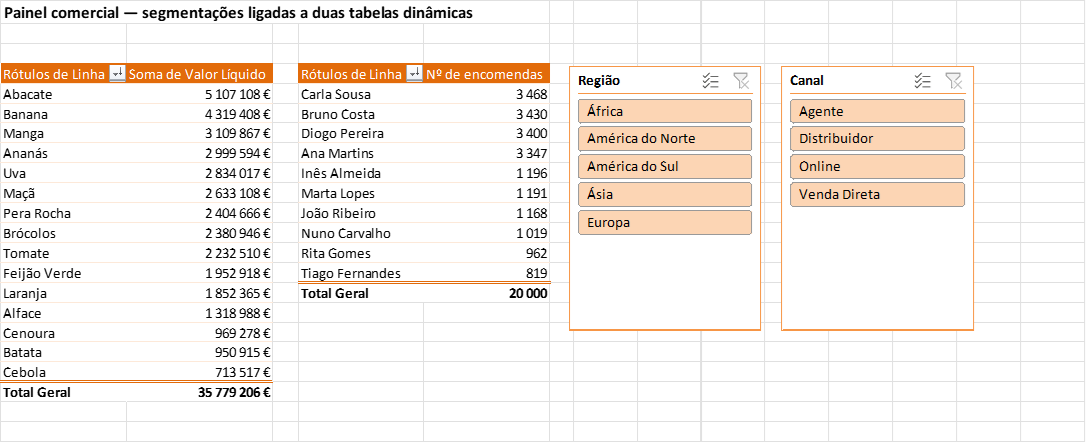Filter by Online channel
Screen dimensions: 1086x443
coord(878,167)
